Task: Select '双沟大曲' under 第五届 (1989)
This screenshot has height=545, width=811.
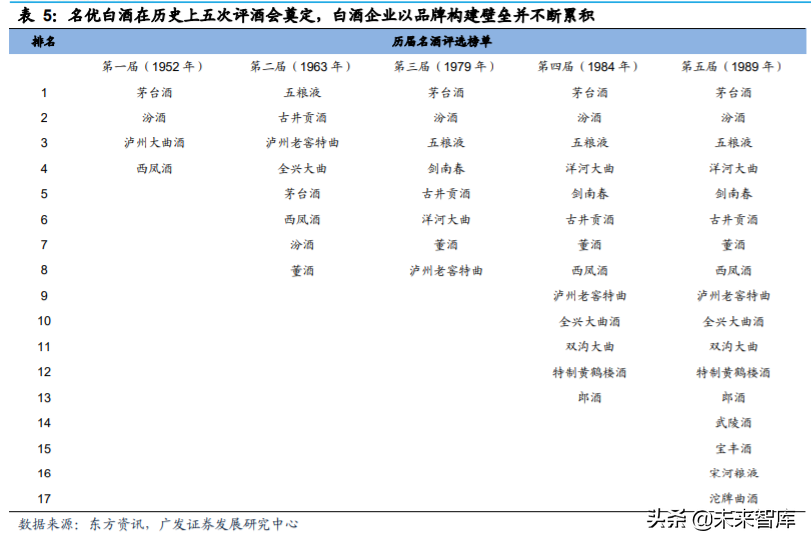Action: pos(733,346)
